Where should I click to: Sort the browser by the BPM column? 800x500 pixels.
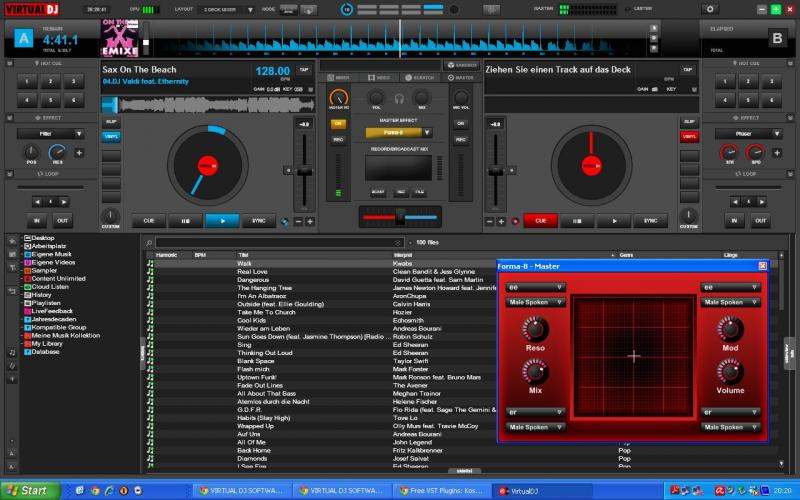tap(199, 255)
